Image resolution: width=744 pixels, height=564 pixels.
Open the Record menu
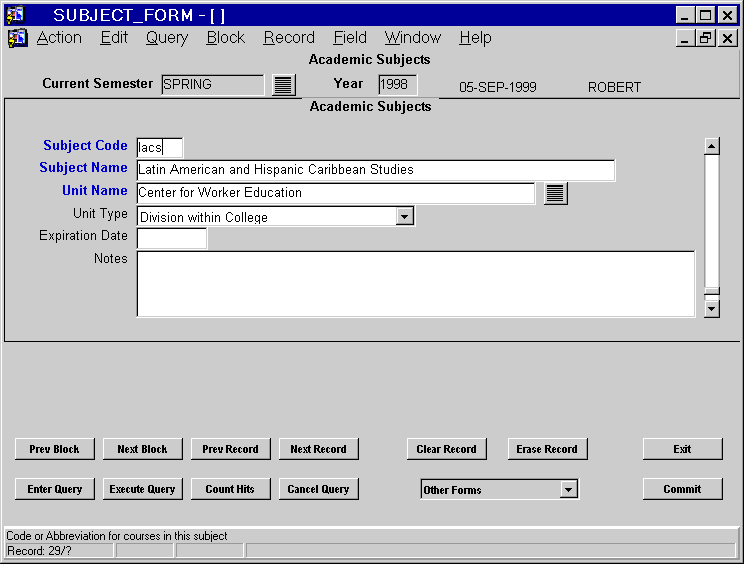(x=289, y=37)
